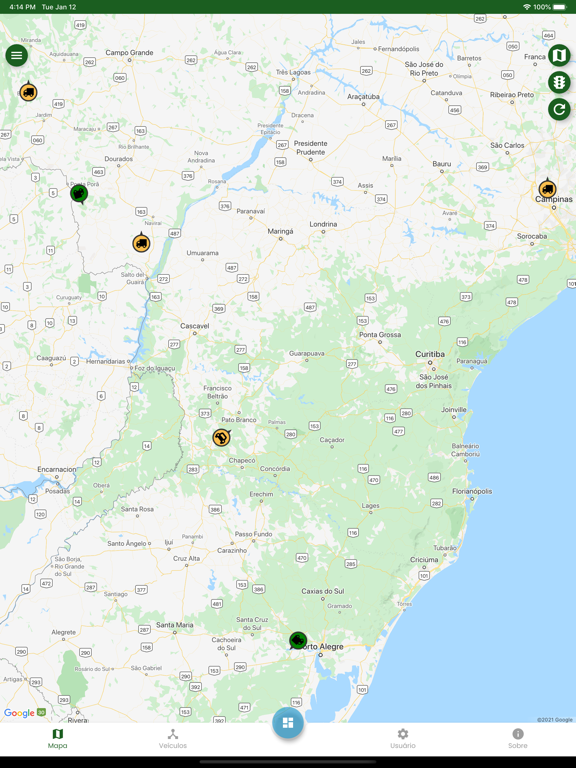Open the Google logo link on map
Screen dimensions: 576x768
coord(19,713)
